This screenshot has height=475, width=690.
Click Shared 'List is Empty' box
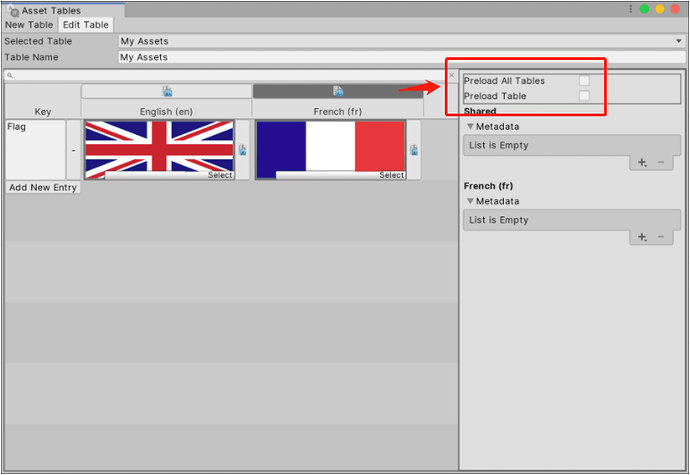(572, 145)
